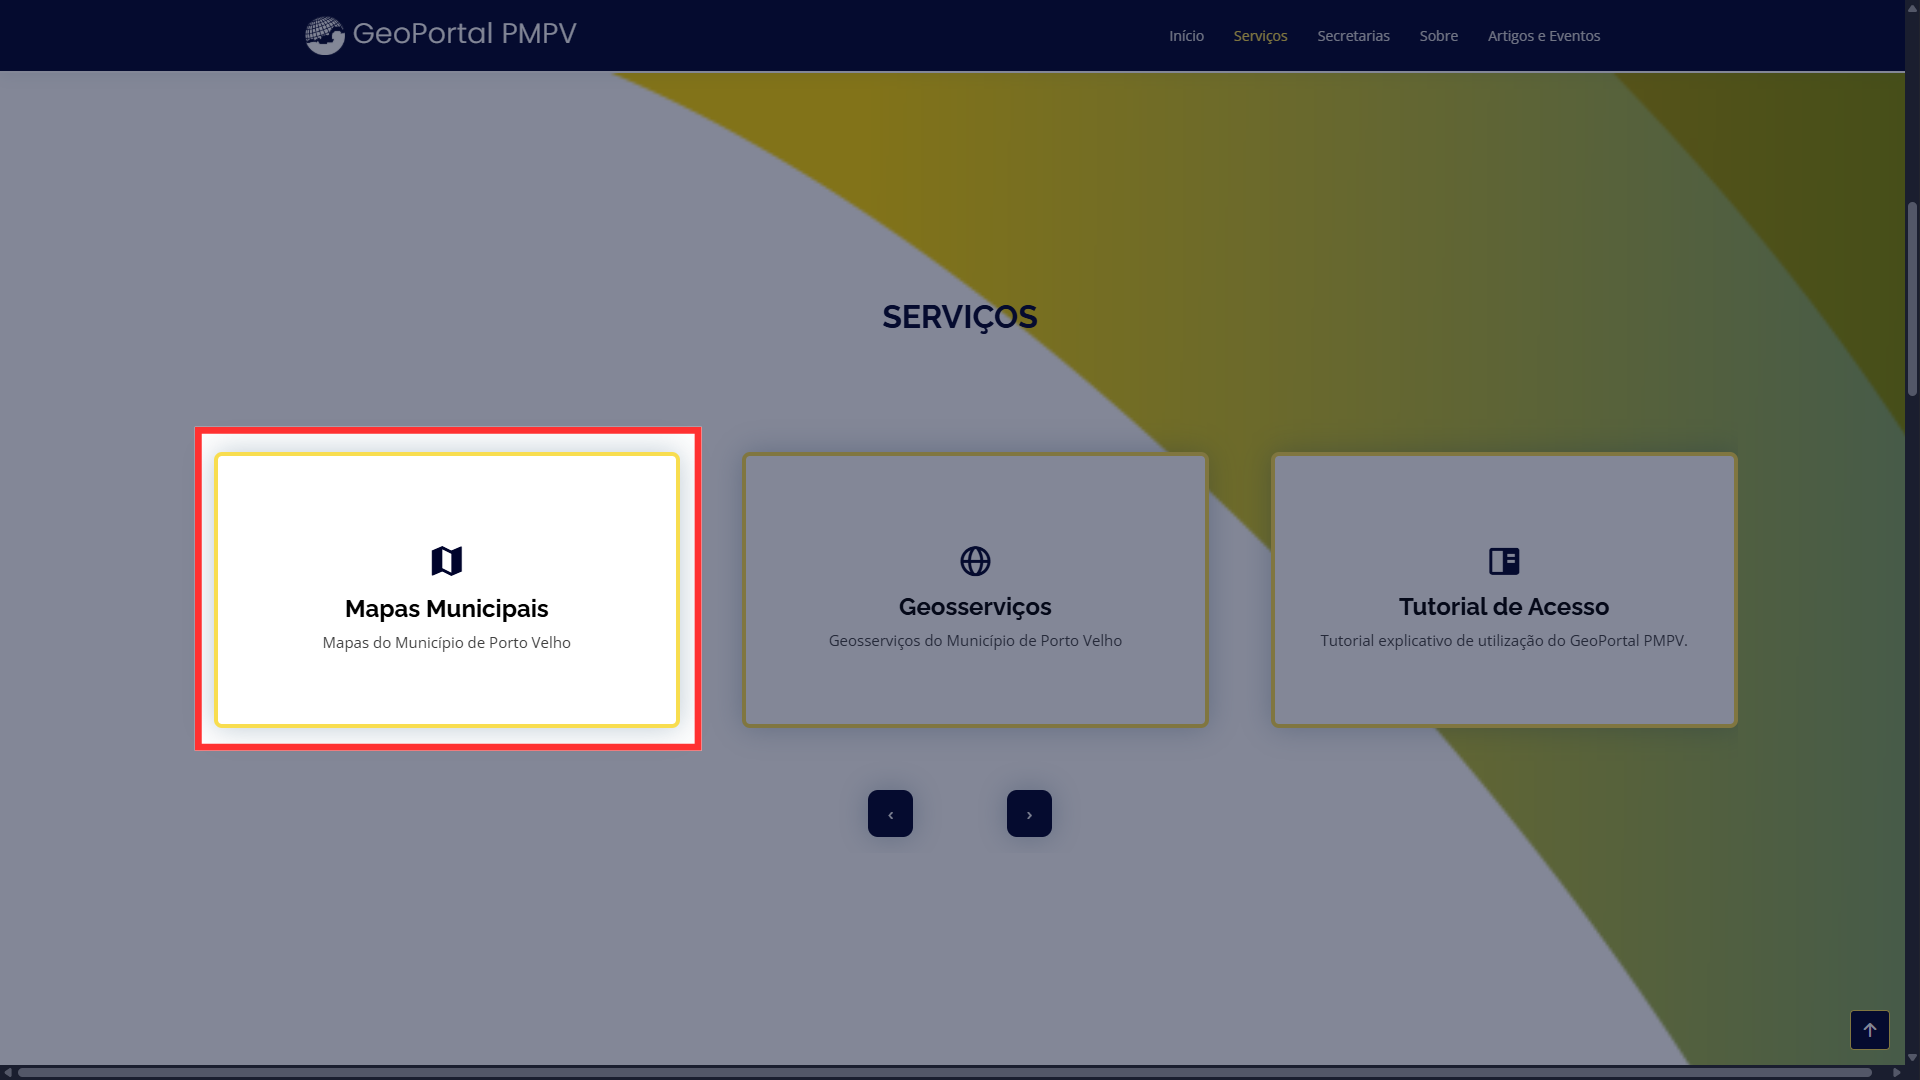Click the horizontal scrollbar thumb

point(945,1073)
